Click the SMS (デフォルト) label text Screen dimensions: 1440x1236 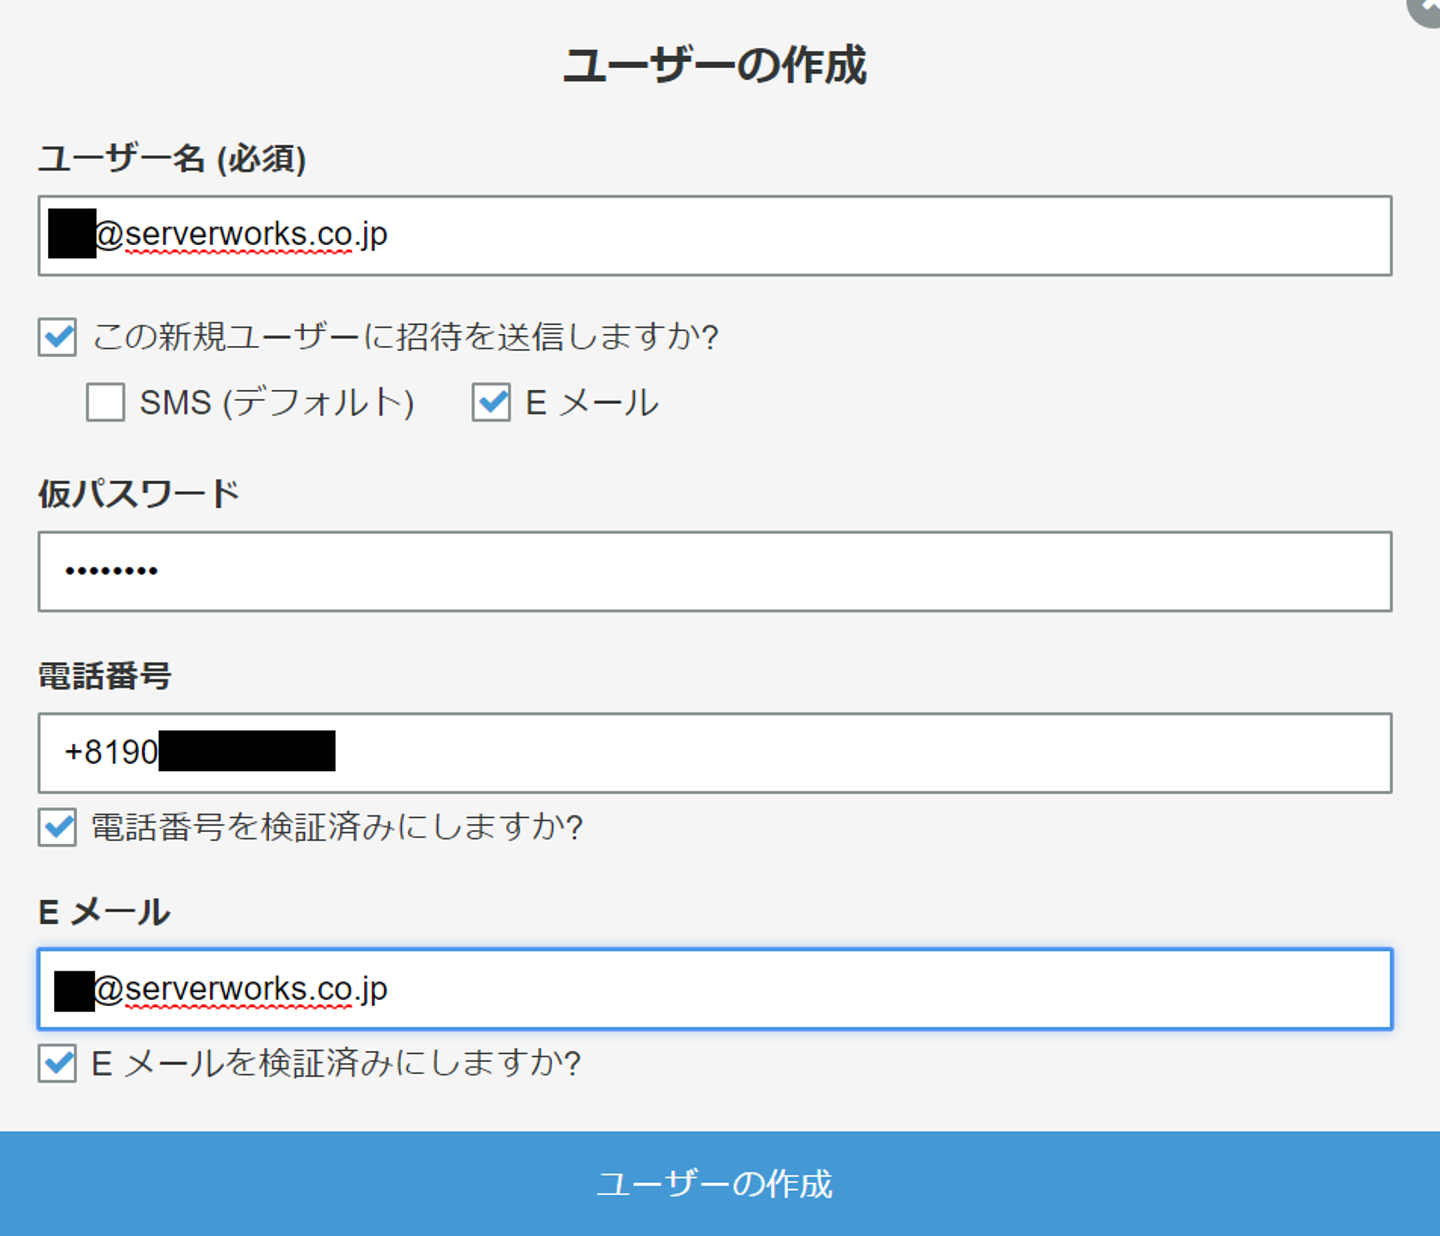[276, 403]
